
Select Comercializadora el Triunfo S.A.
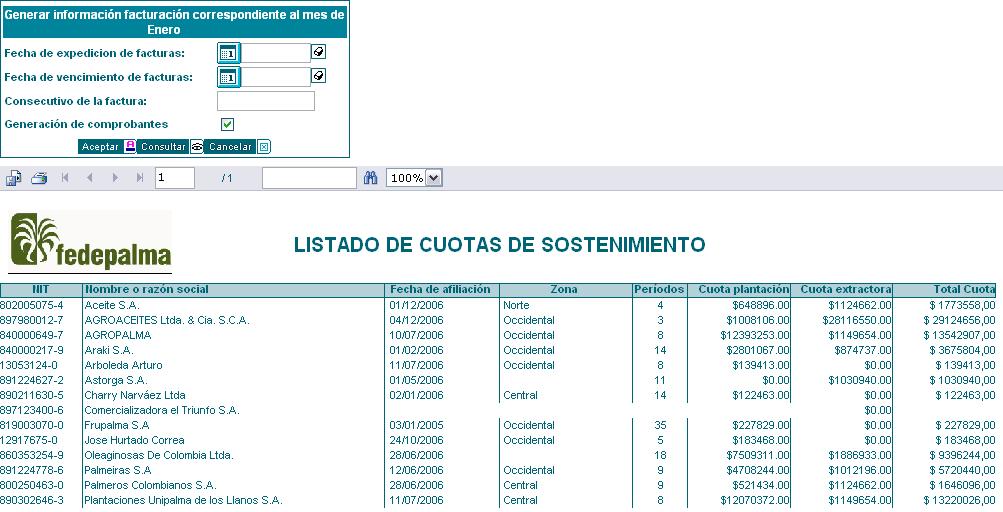(162, 410)
